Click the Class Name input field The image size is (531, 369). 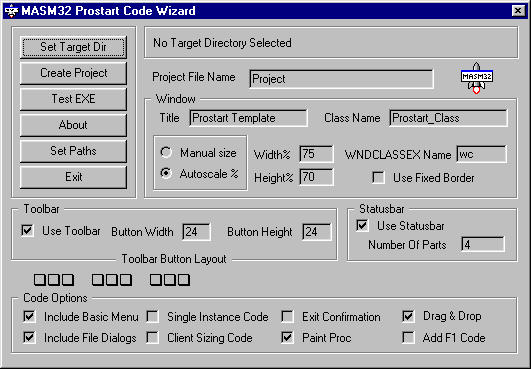[448, 118]
